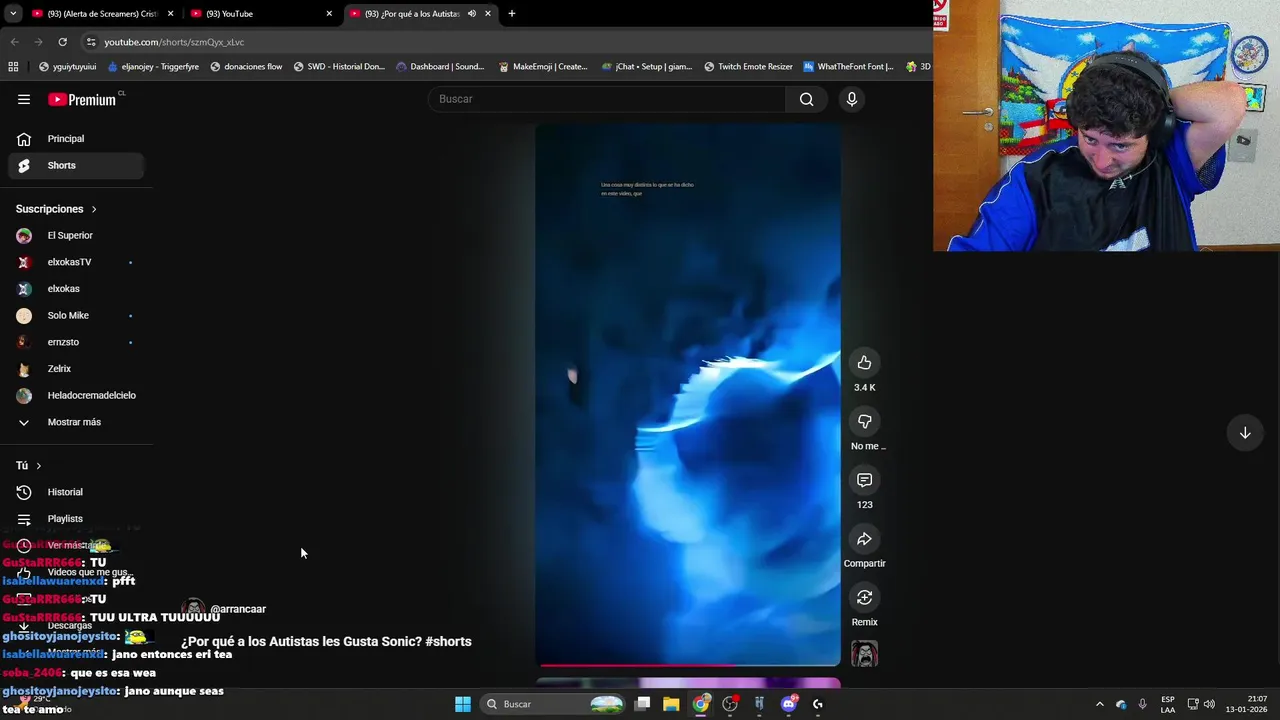
Task: Open Logitech G HUB taskbar icon
Action: pos(818,704)
